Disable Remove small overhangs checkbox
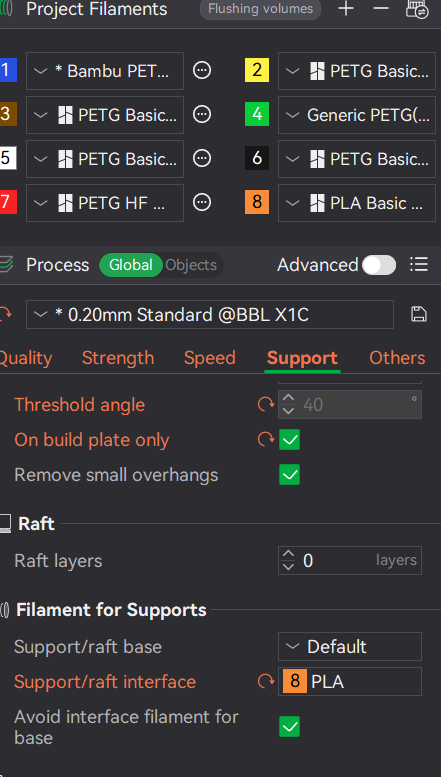The width and height of the screenshot is (441, 777). [x=289, y=475]
